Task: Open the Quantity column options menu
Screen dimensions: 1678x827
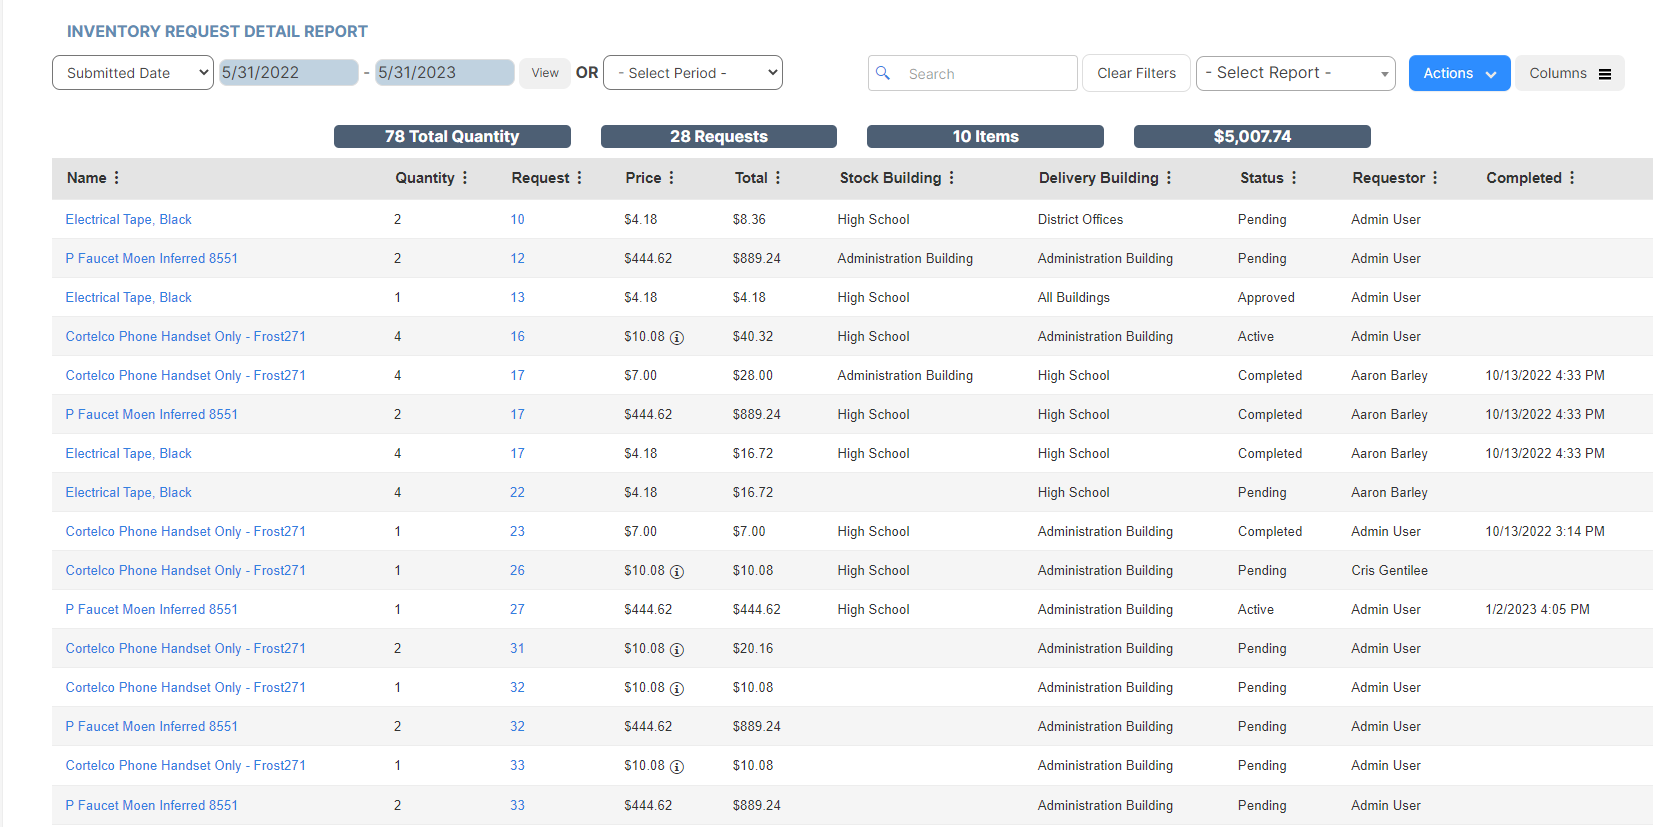Action: [x=465, y=178]
